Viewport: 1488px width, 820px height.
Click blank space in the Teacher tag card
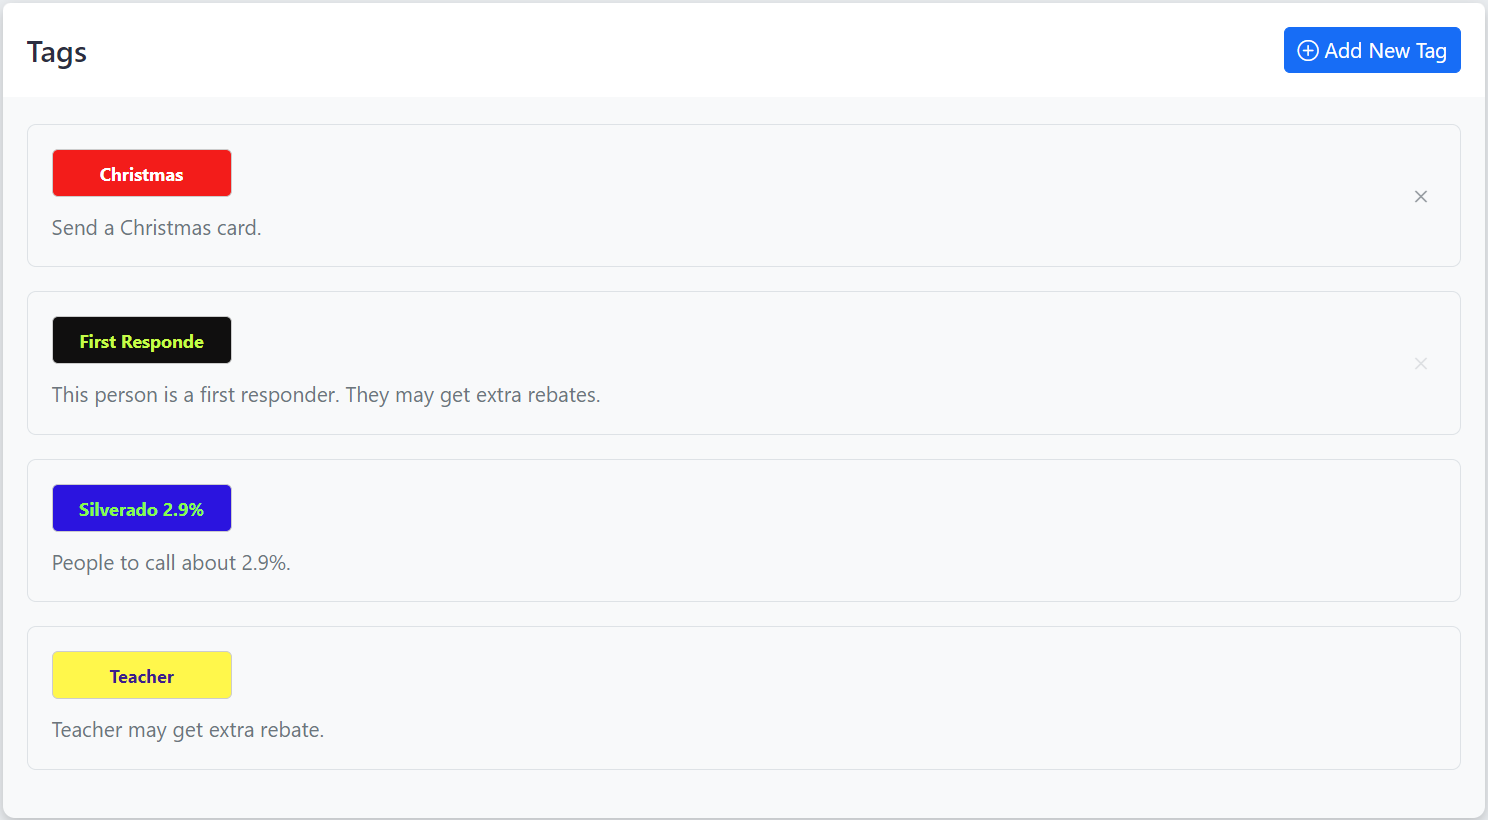pyautogui.click(x=800, y=698)
